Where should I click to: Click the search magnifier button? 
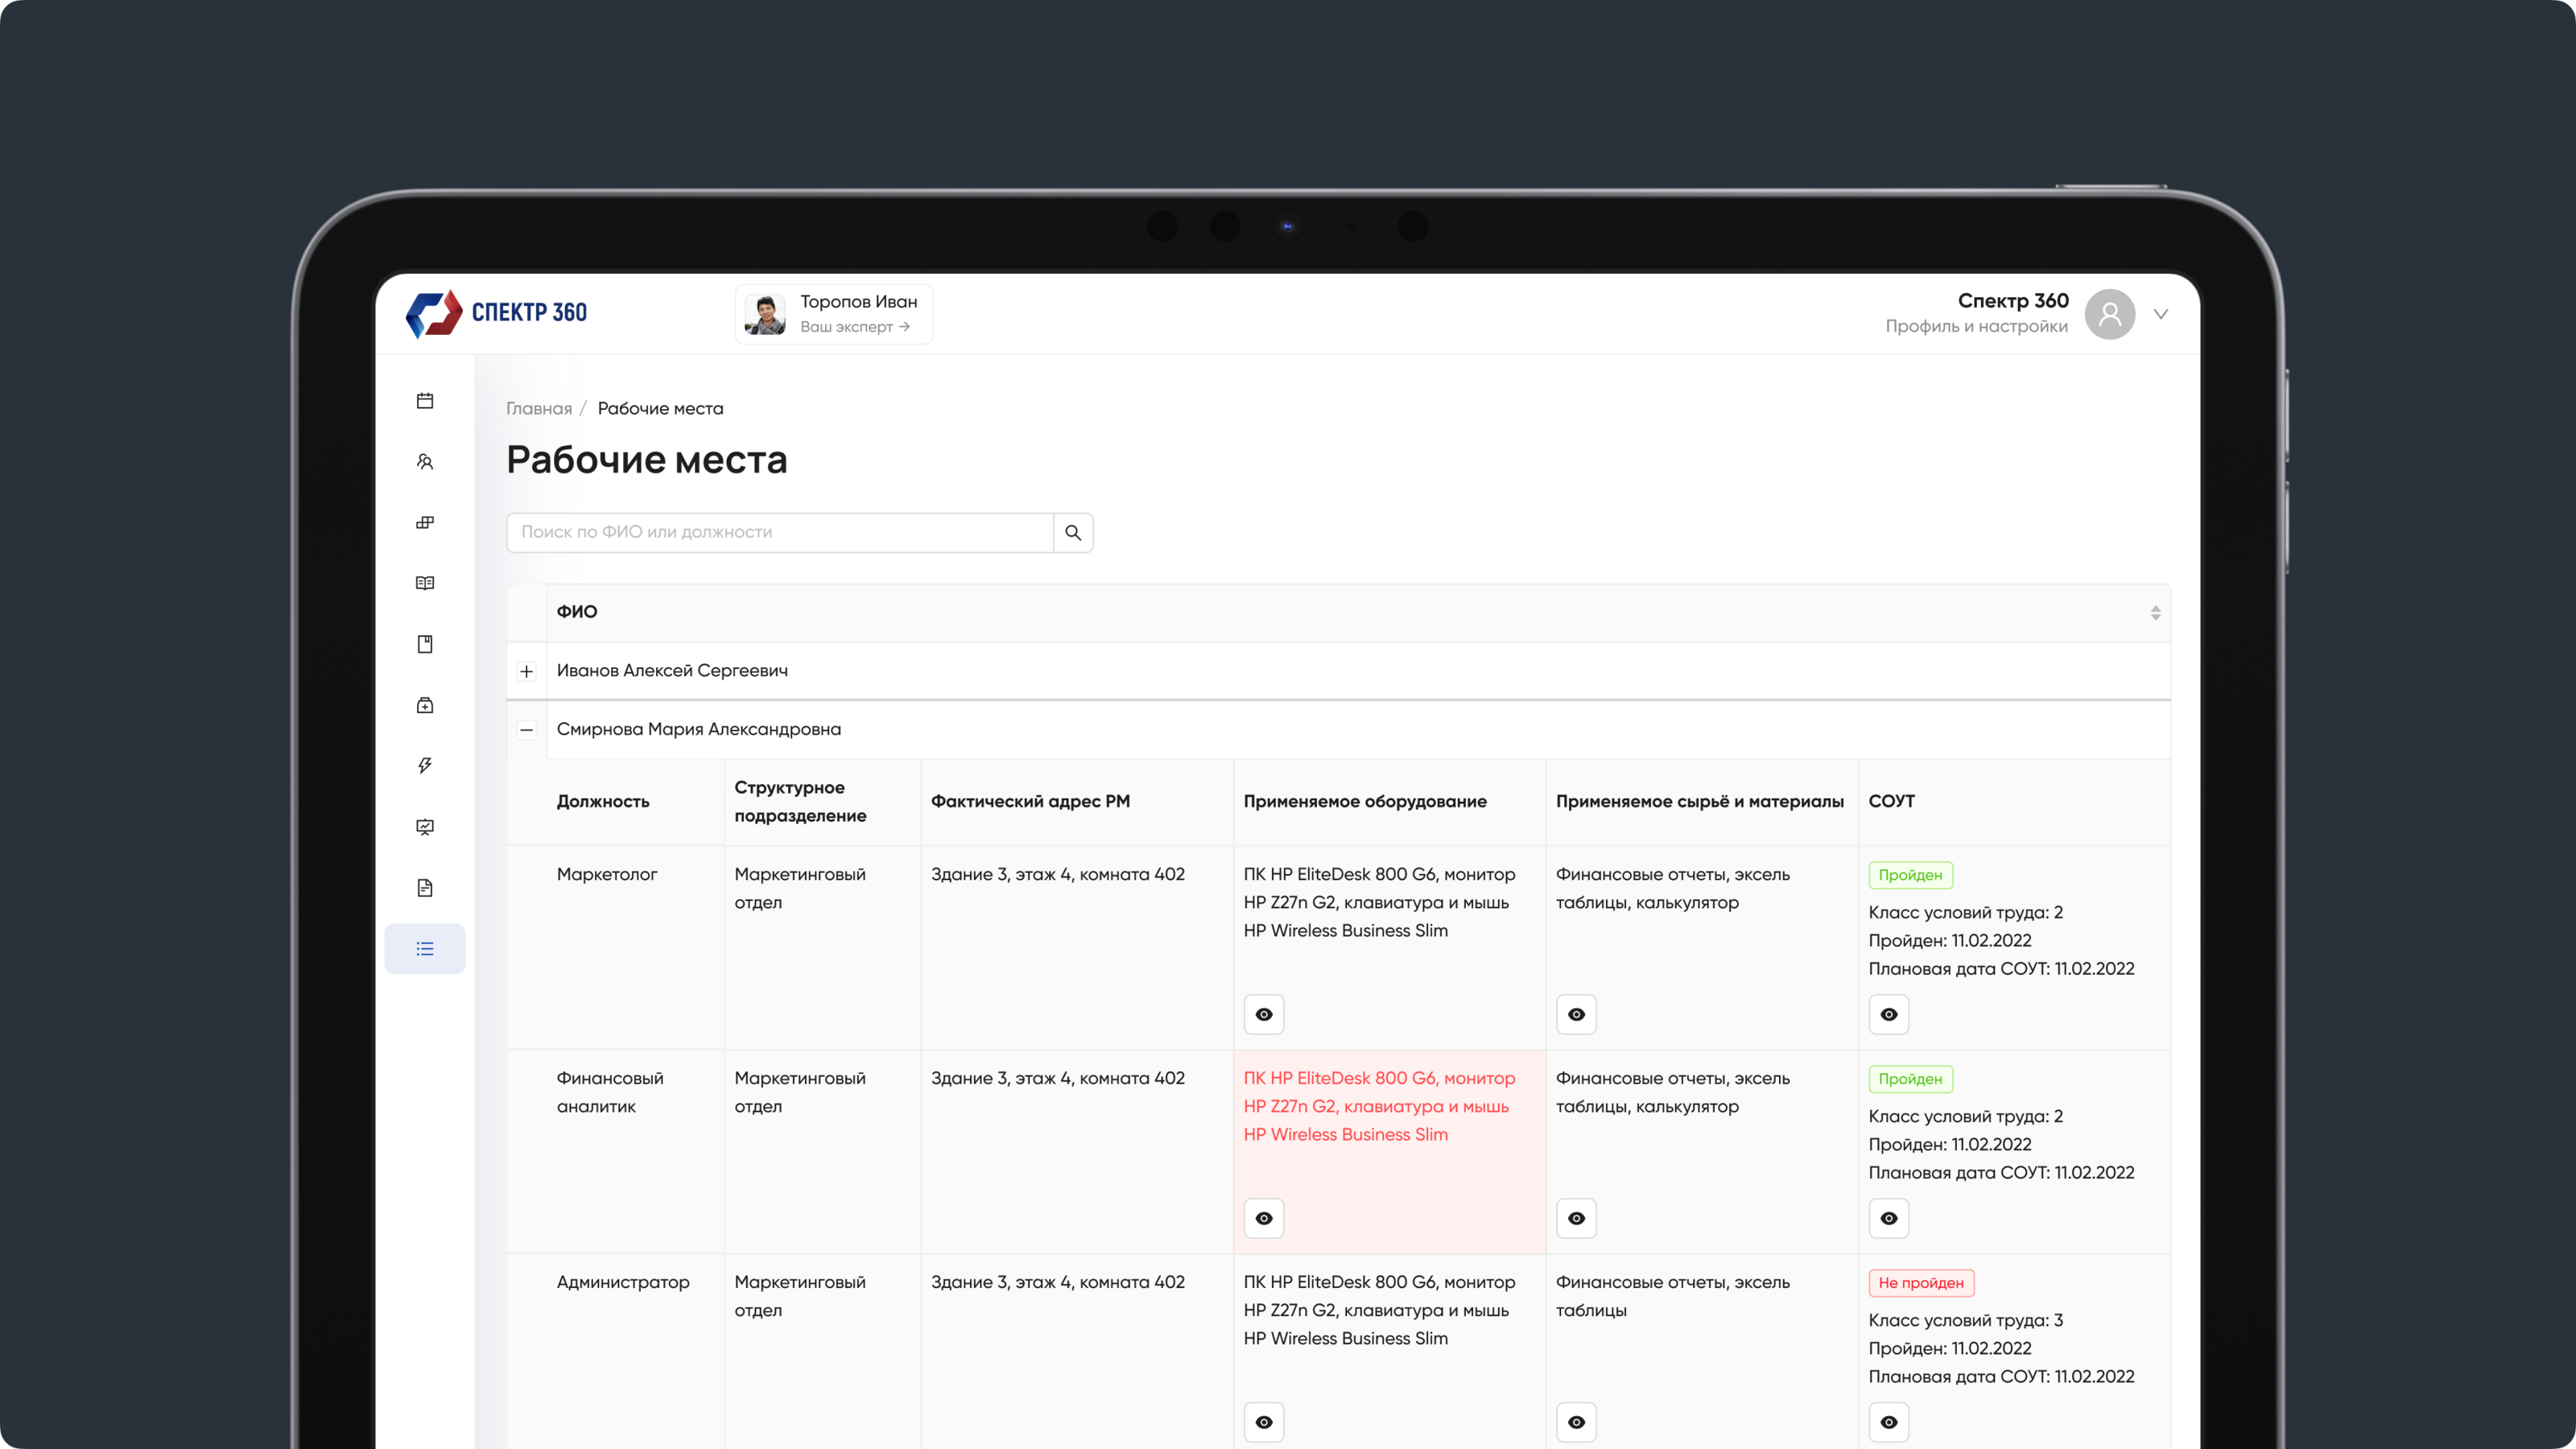pyautogui.click(x=1073, y=533)
